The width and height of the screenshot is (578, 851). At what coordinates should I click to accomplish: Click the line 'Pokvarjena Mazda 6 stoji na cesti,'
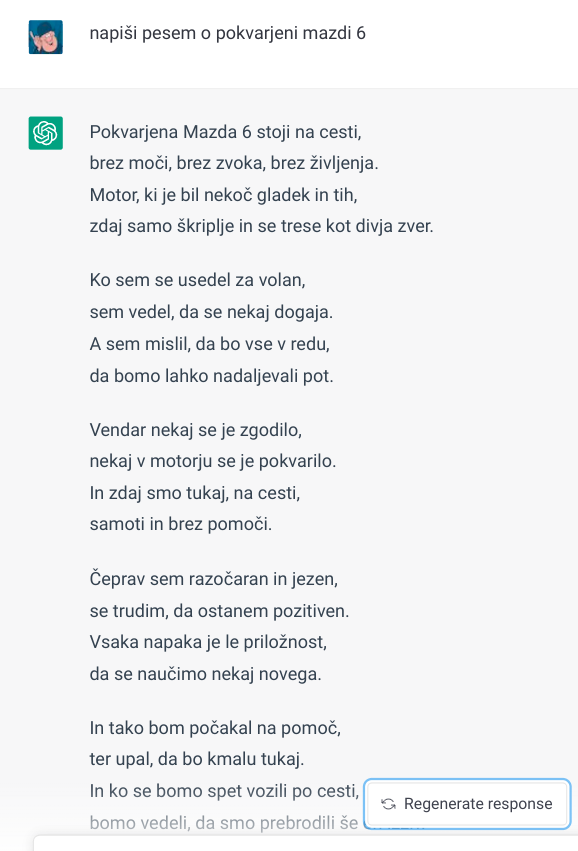tap(226, 132)
